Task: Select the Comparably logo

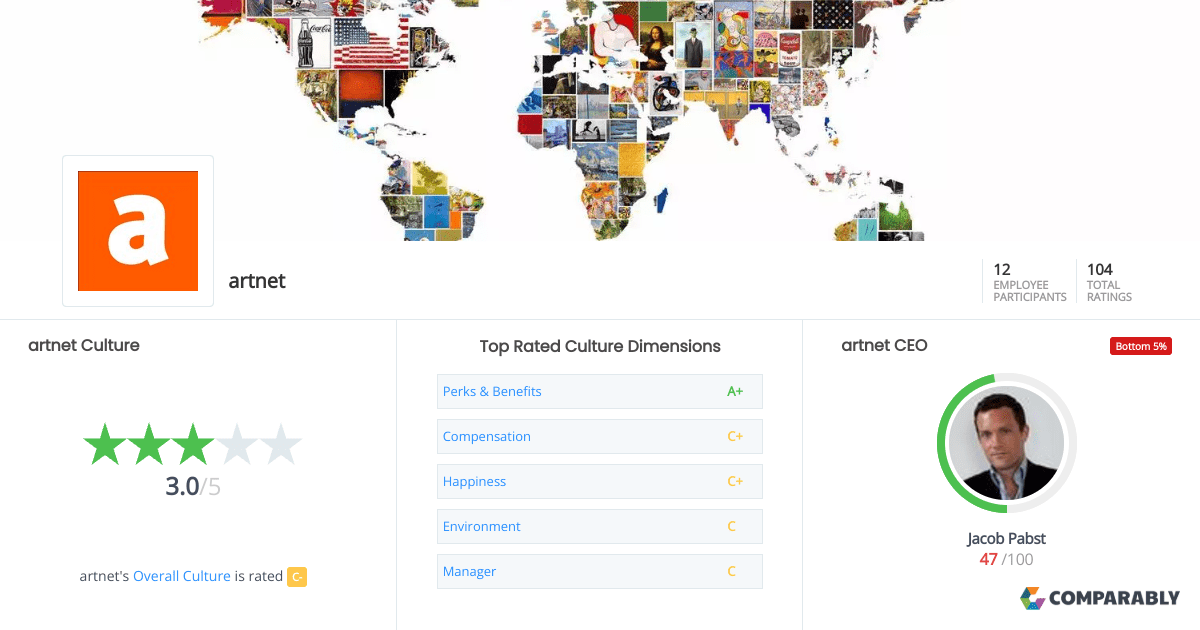Action: click(x=1099, y=598)
